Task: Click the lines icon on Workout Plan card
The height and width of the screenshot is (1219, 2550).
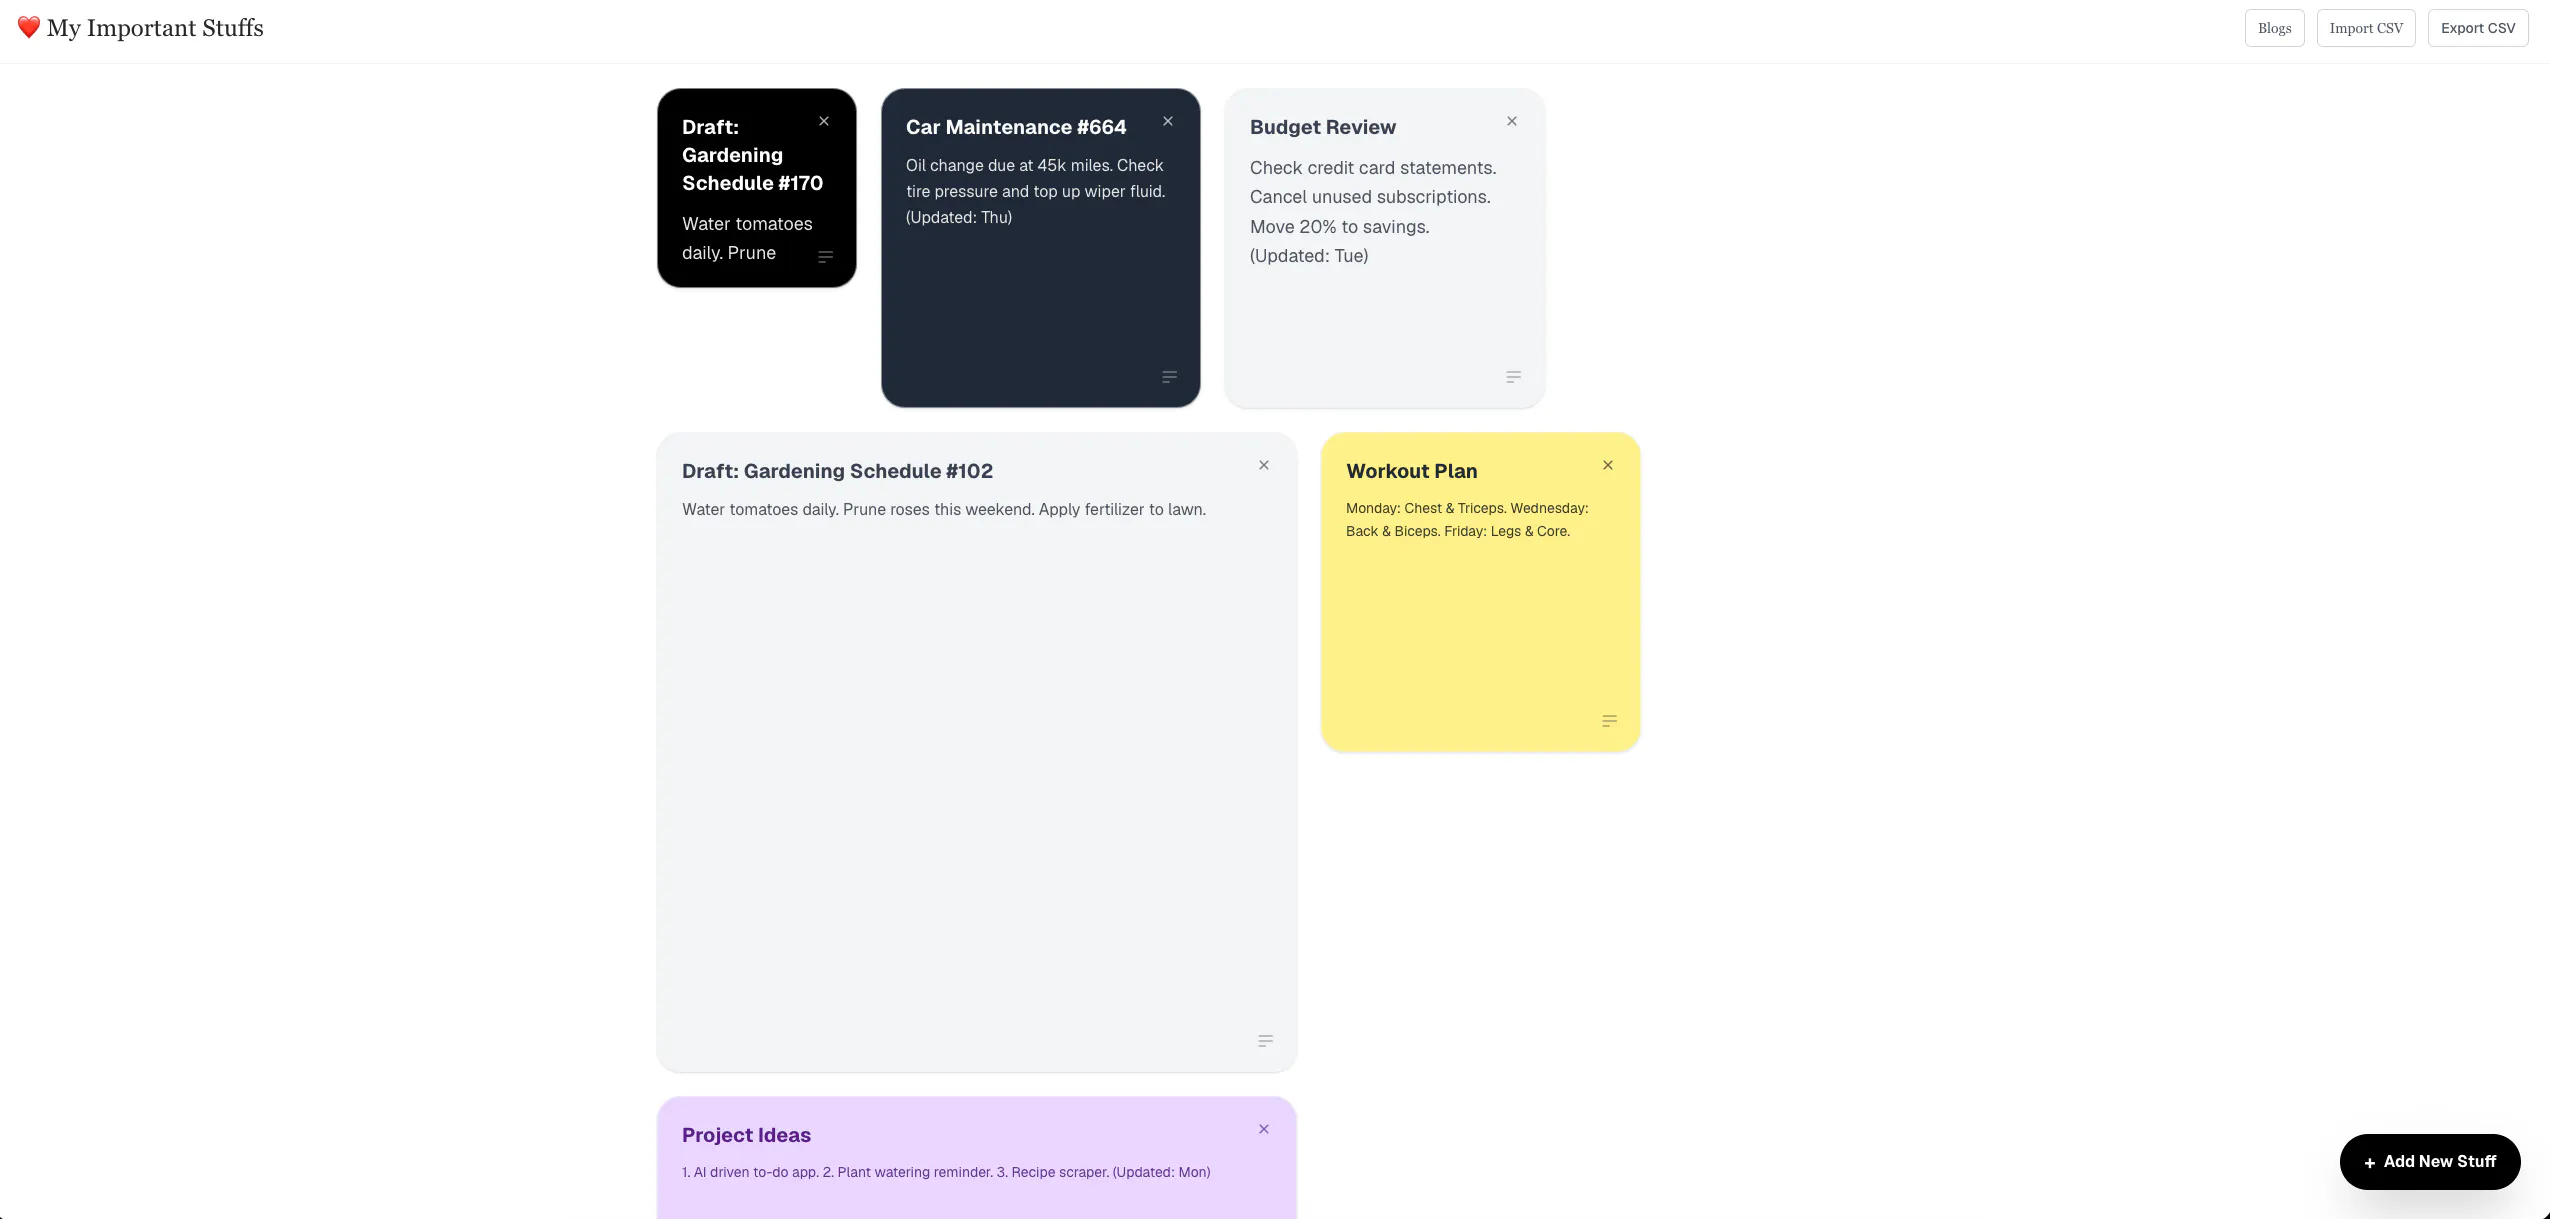Action: point(1610,721)
